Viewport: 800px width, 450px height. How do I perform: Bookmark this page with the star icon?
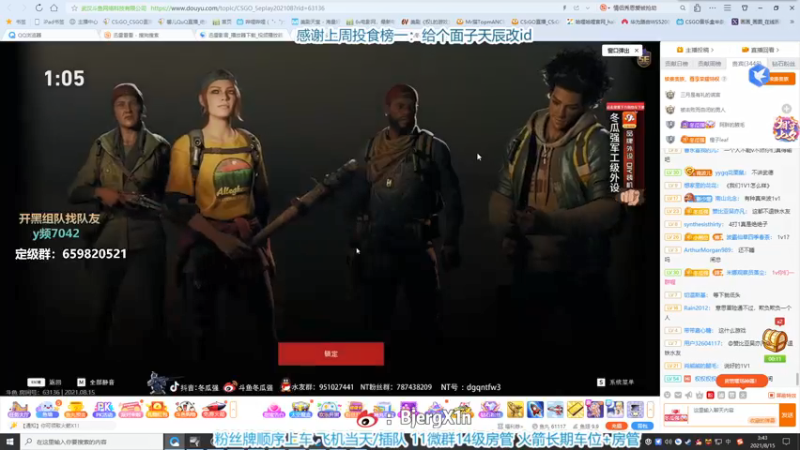click(x=74, y=8)
